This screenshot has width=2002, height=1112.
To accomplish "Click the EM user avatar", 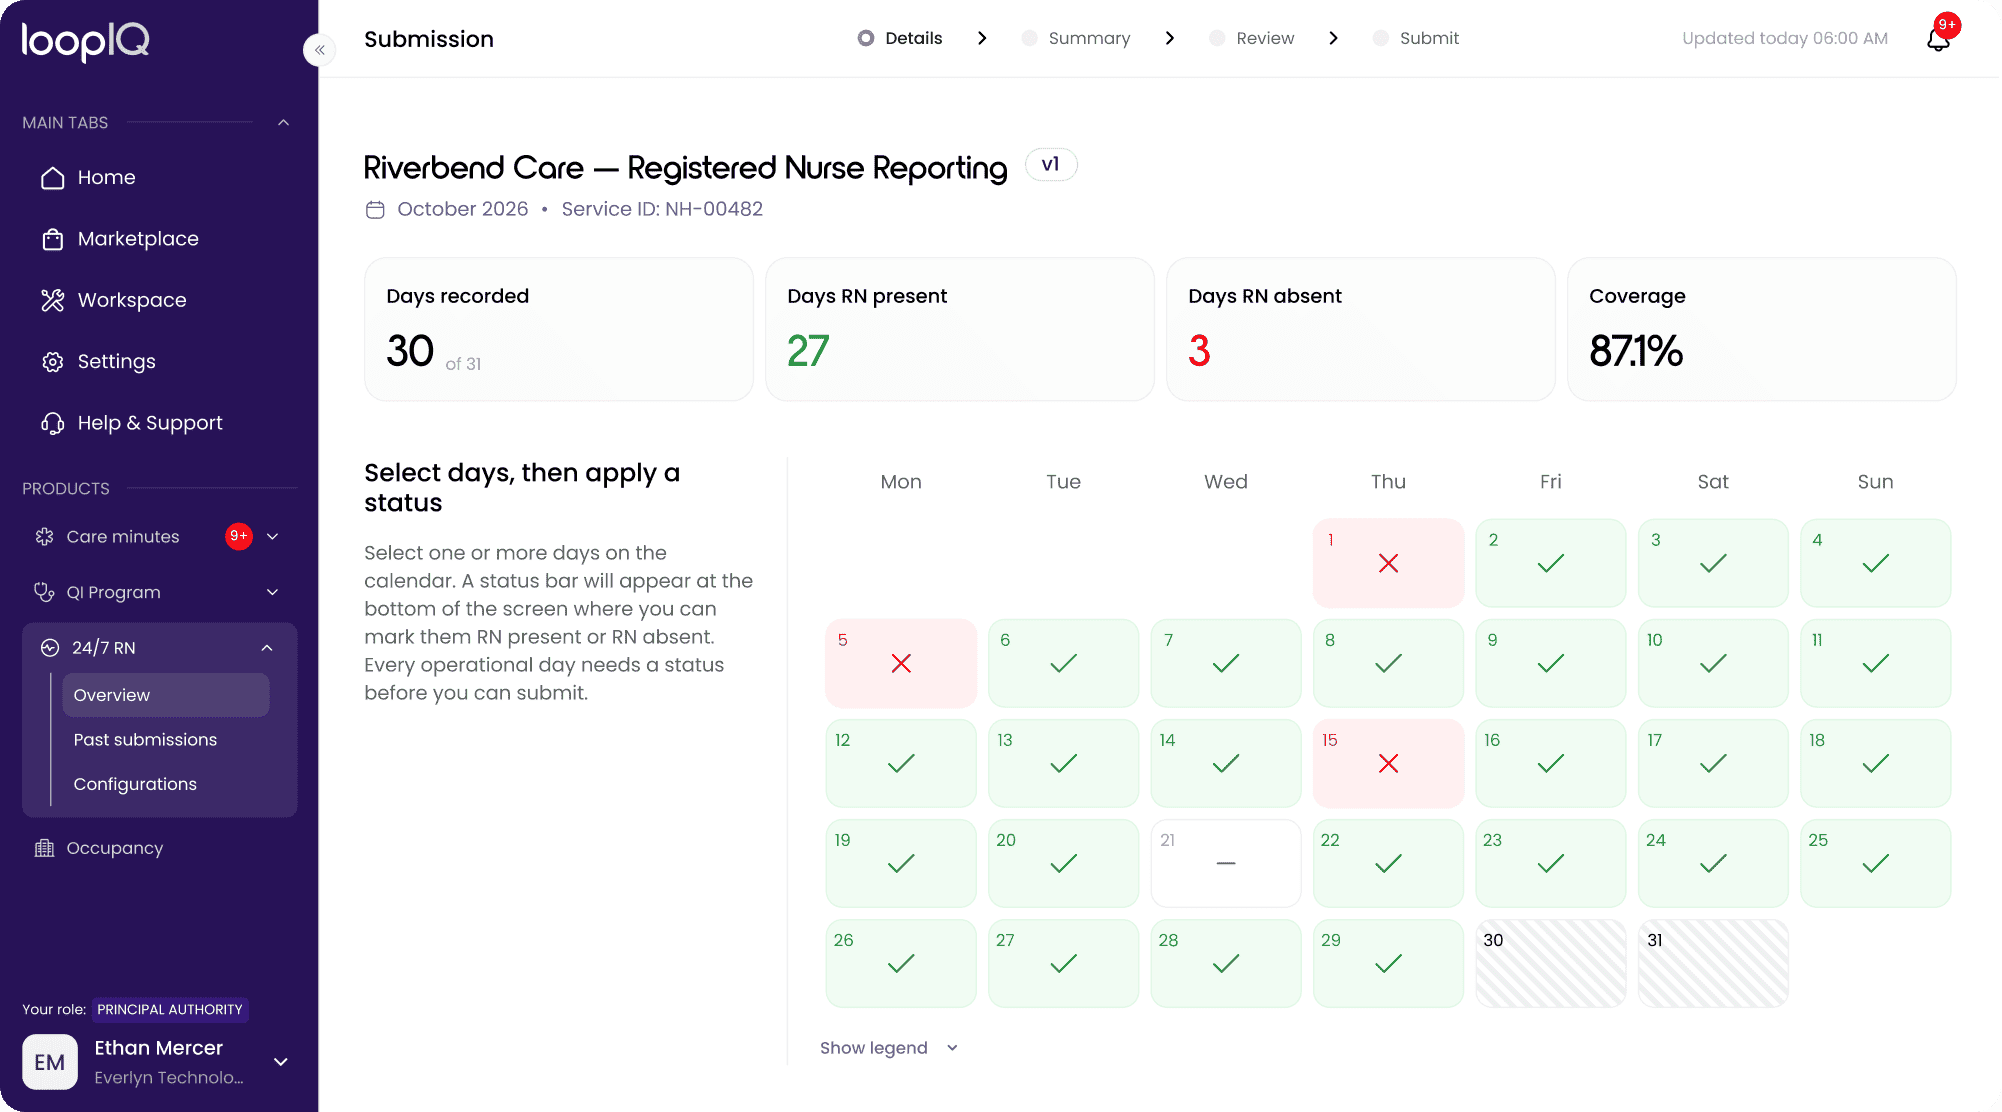I will tap(50, 1062).
